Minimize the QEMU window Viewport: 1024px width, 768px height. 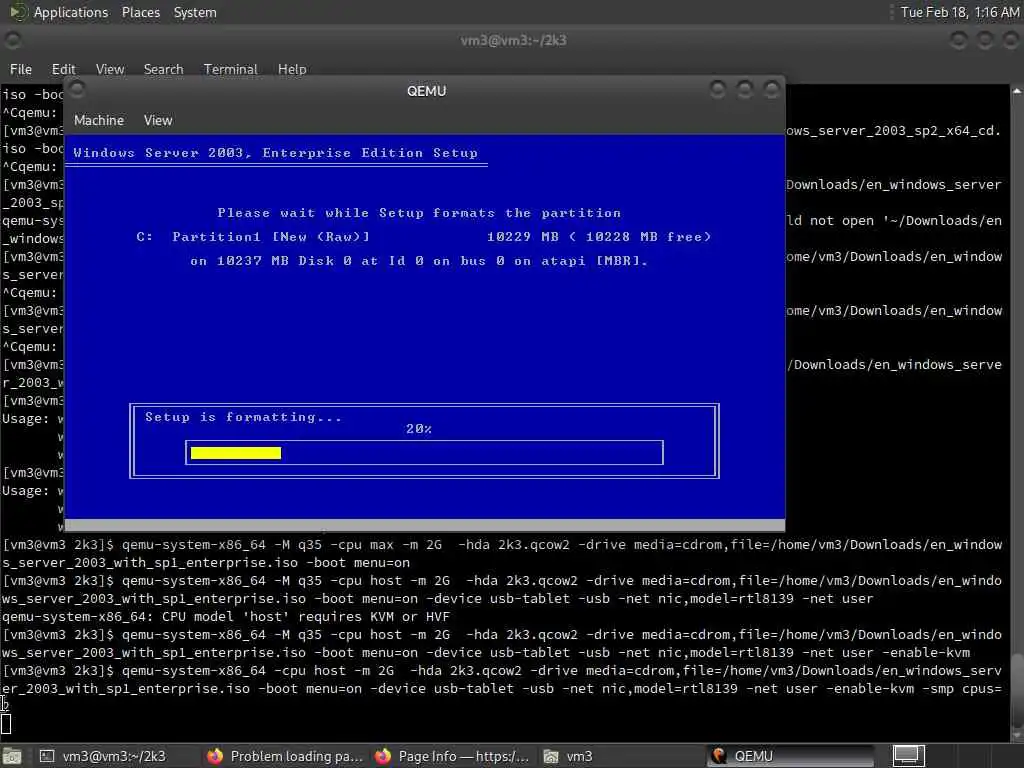point(718,89)
